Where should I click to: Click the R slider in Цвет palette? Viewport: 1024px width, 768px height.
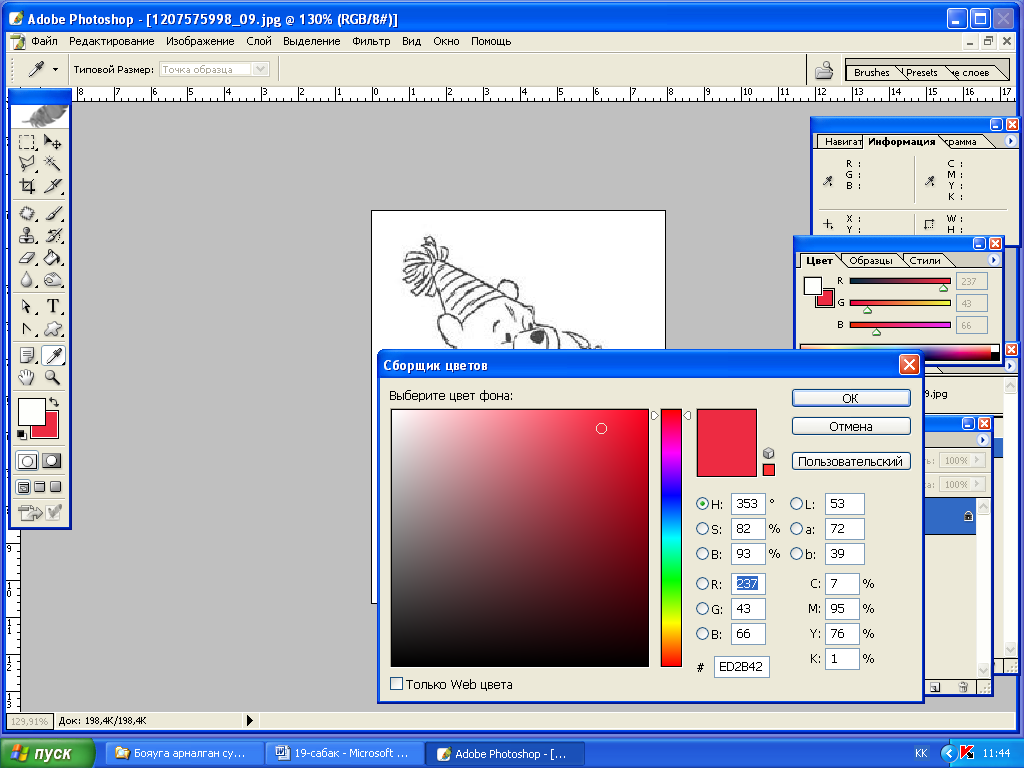click(x=900, y=281)
